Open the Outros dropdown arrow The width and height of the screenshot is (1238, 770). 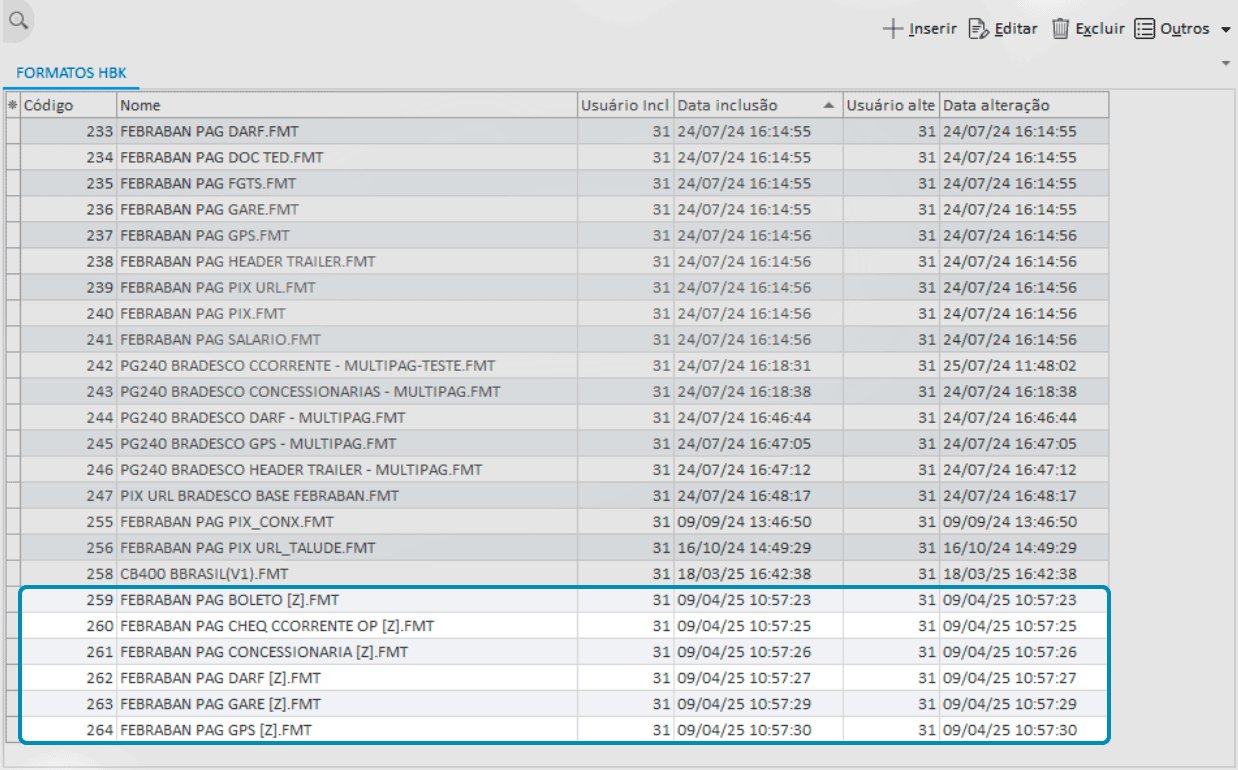[1226, 30]
